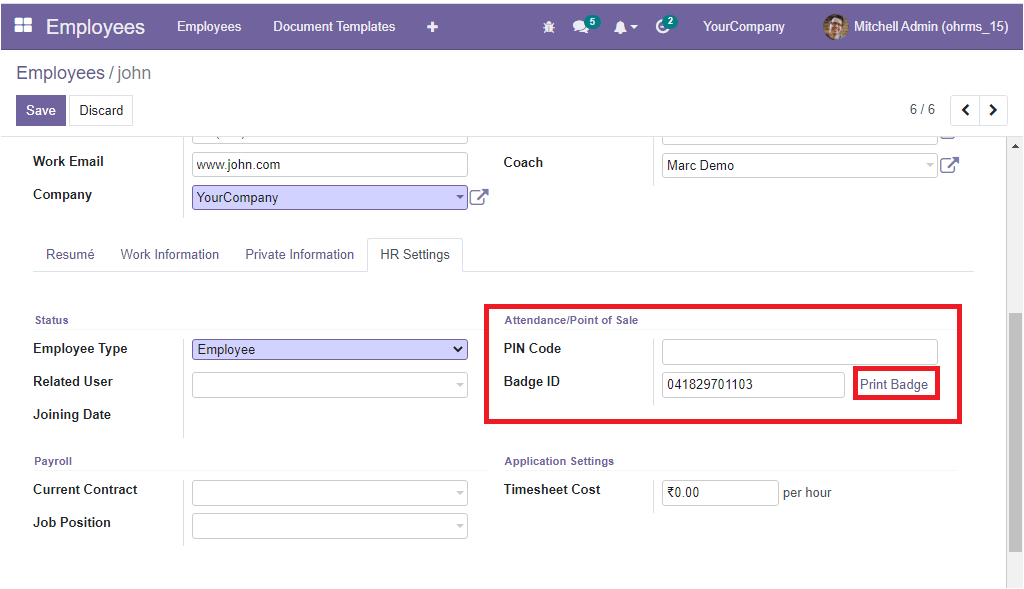Viewport: 1024px width, 589px height.
Task: Expand the Coach dropdown
Action: [799, 165]
